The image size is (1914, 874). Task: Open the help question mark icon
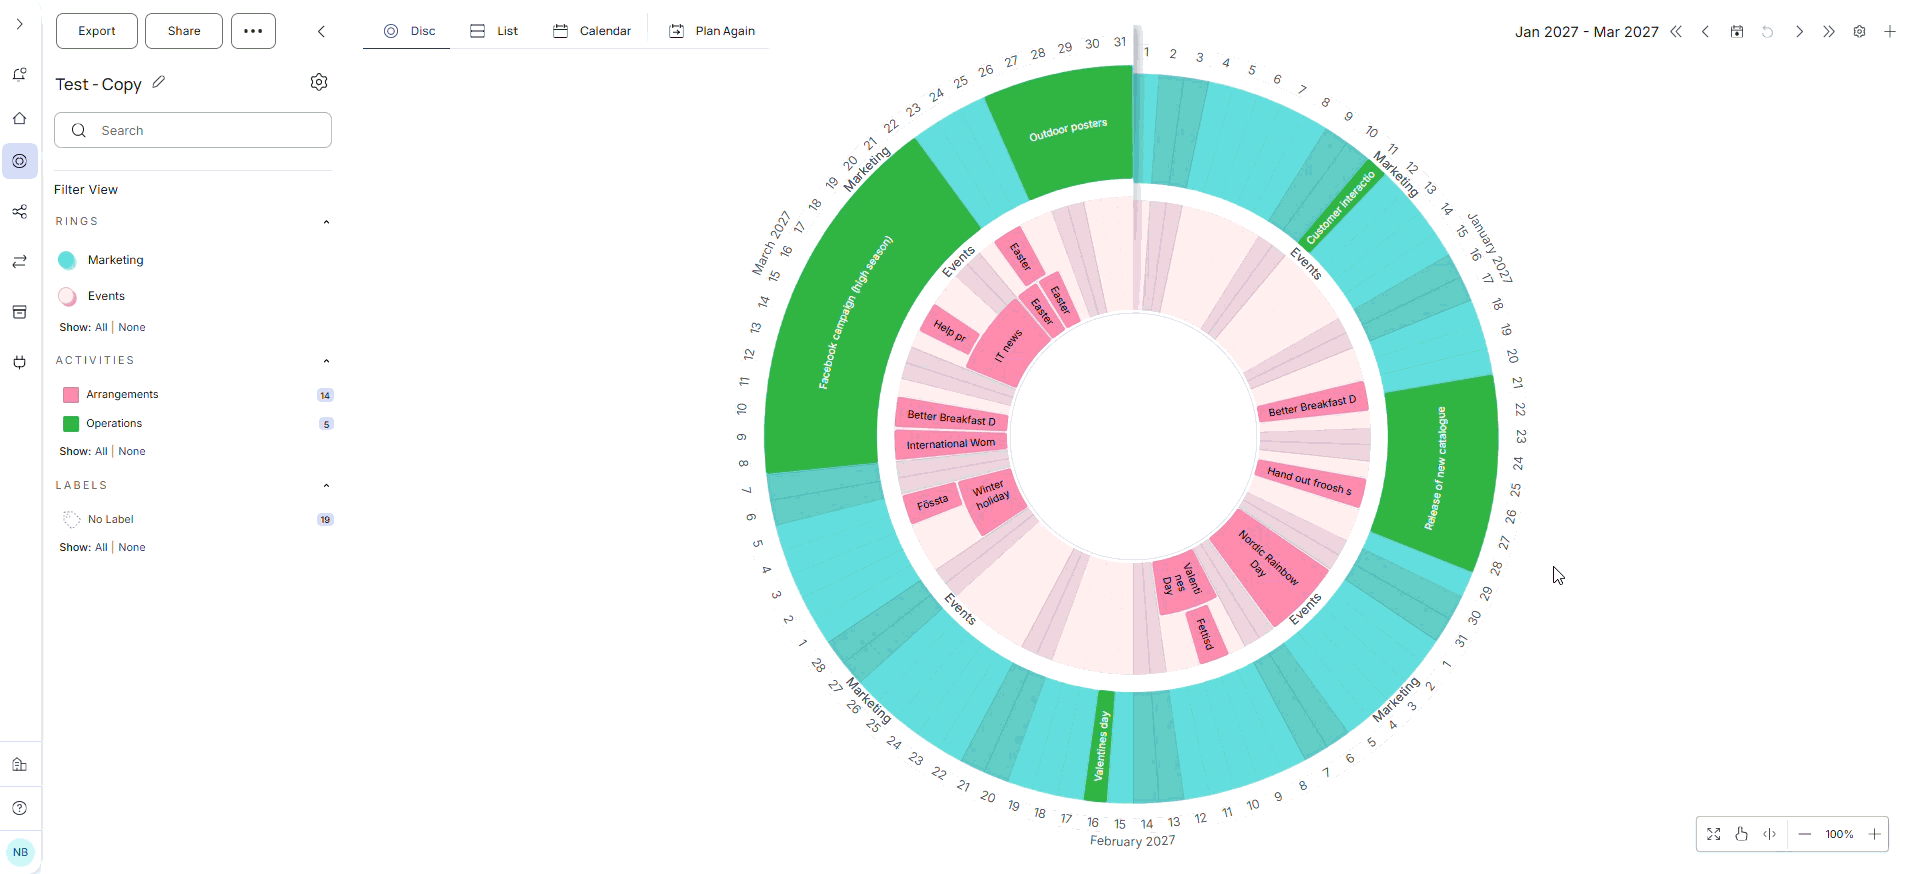(19, 808)
